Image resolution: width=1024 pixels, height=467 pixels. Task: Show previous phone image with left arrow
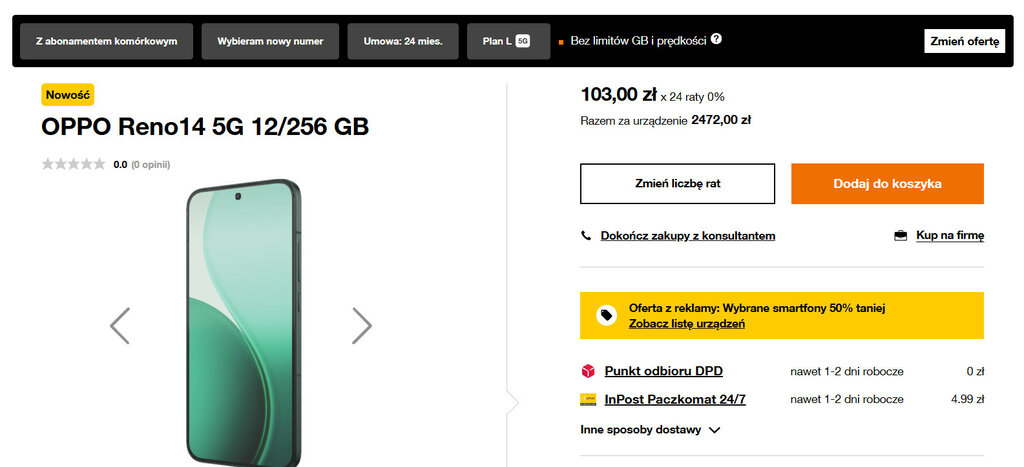pos(120,325)
